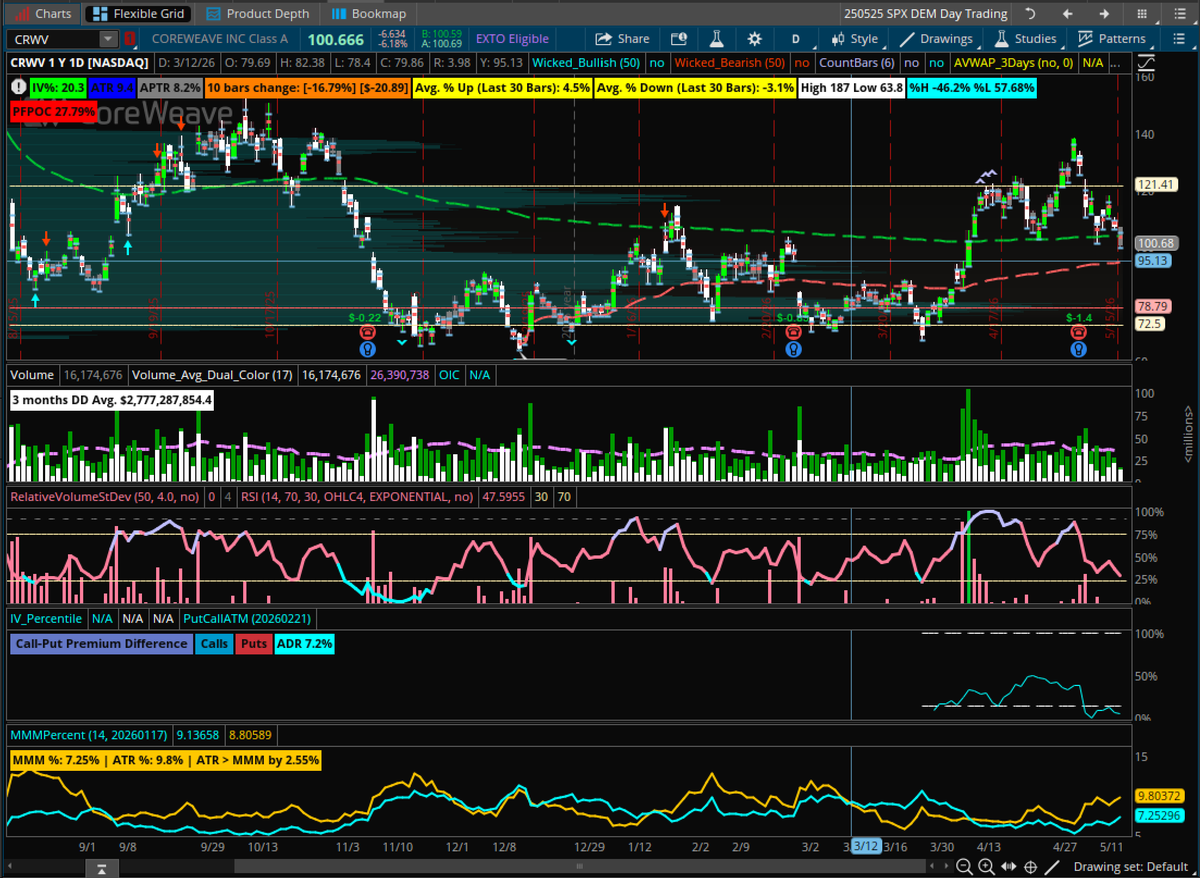Click the RSI (14, 70, 30, OHLC4, EXPONENTIAL, no) label
The width and height of the screenshot is (1200, 878).
point(356,495)
